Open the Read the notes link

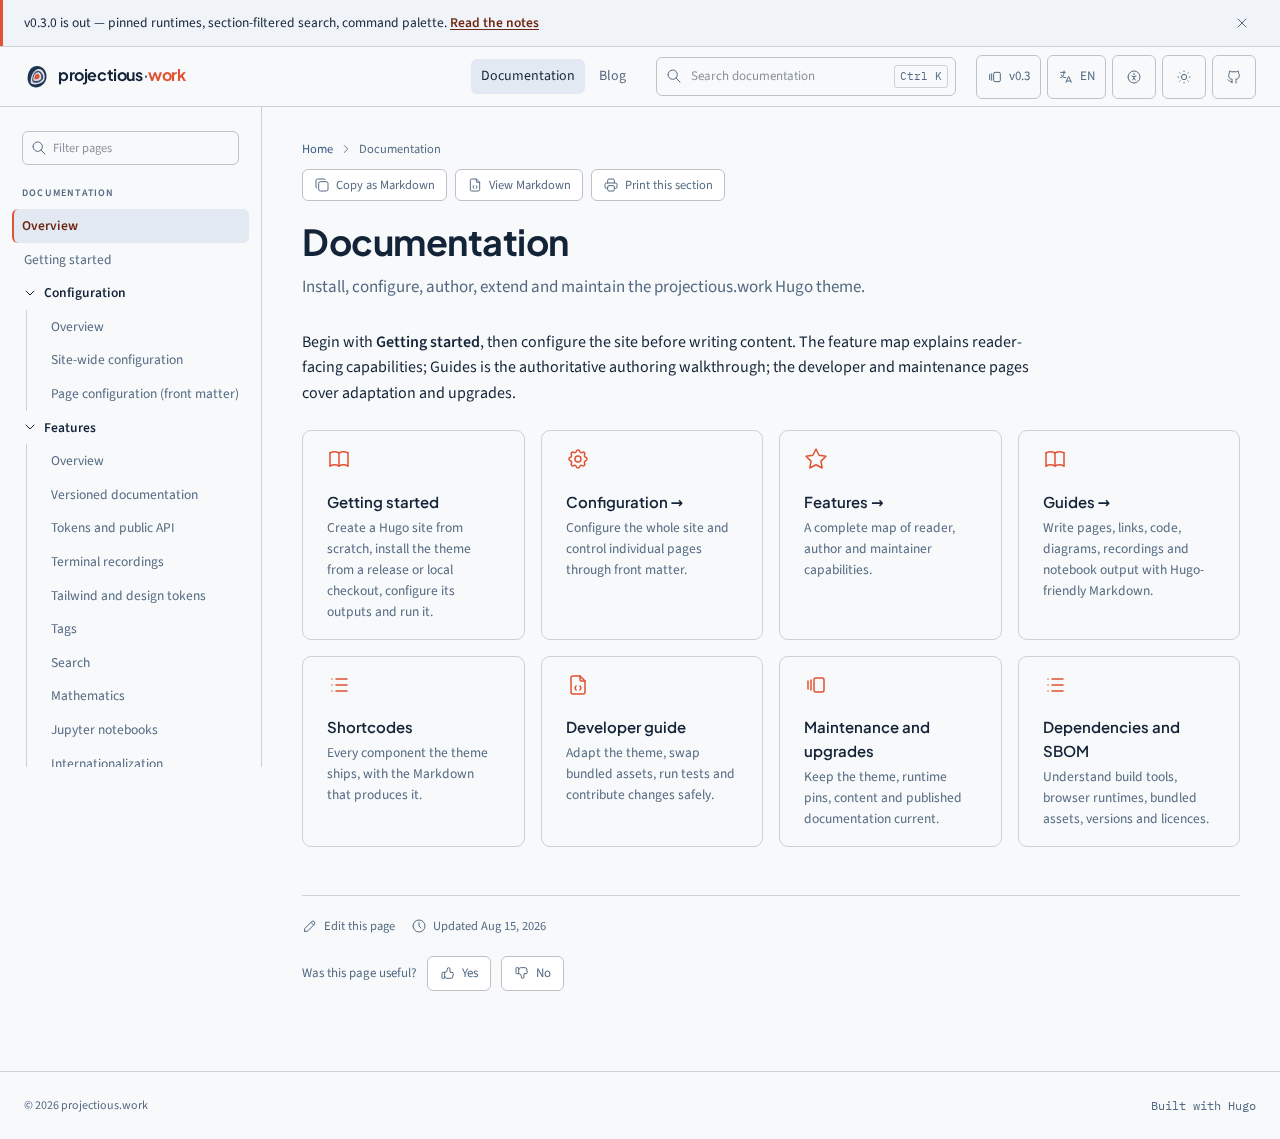[x=494, y=23]
